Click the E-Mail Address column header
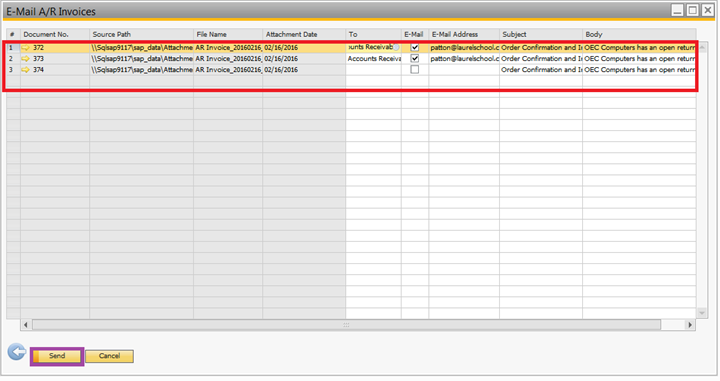The width and height of the screenshot is (720, 381). pyautogui.click(x=464, y=34)
